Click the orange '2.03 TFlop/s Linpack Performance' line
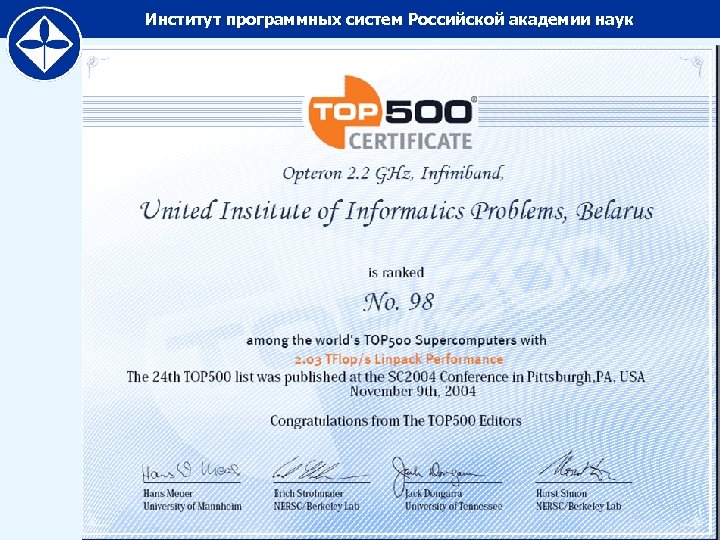This screenshot has height=540, width=720. pyautogui.click(x=399, y=359)
